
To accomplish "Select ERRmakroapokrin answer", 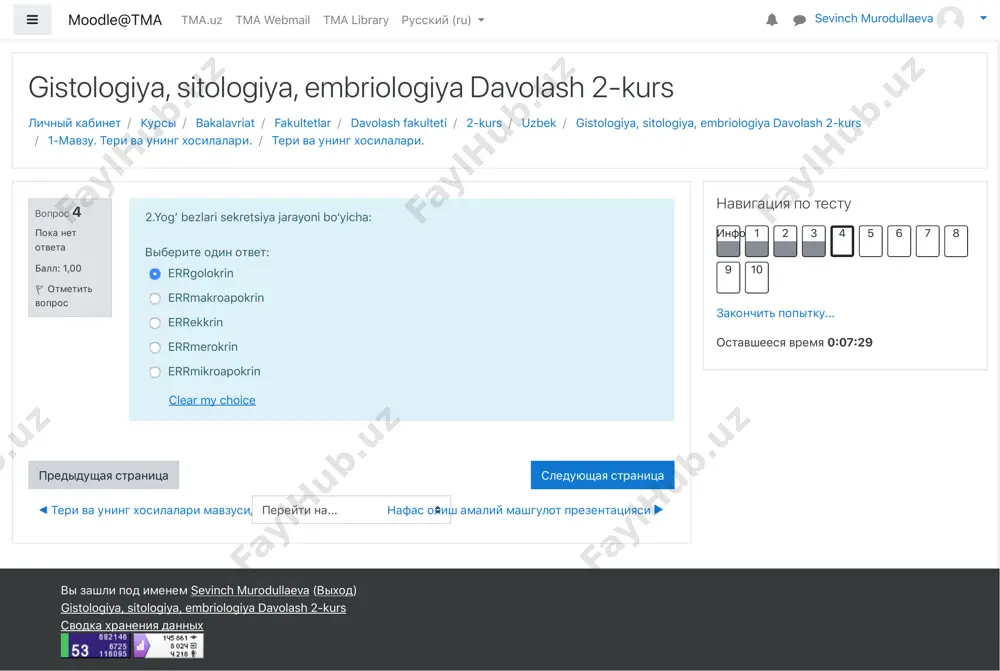I will click(x=155, y=299).
